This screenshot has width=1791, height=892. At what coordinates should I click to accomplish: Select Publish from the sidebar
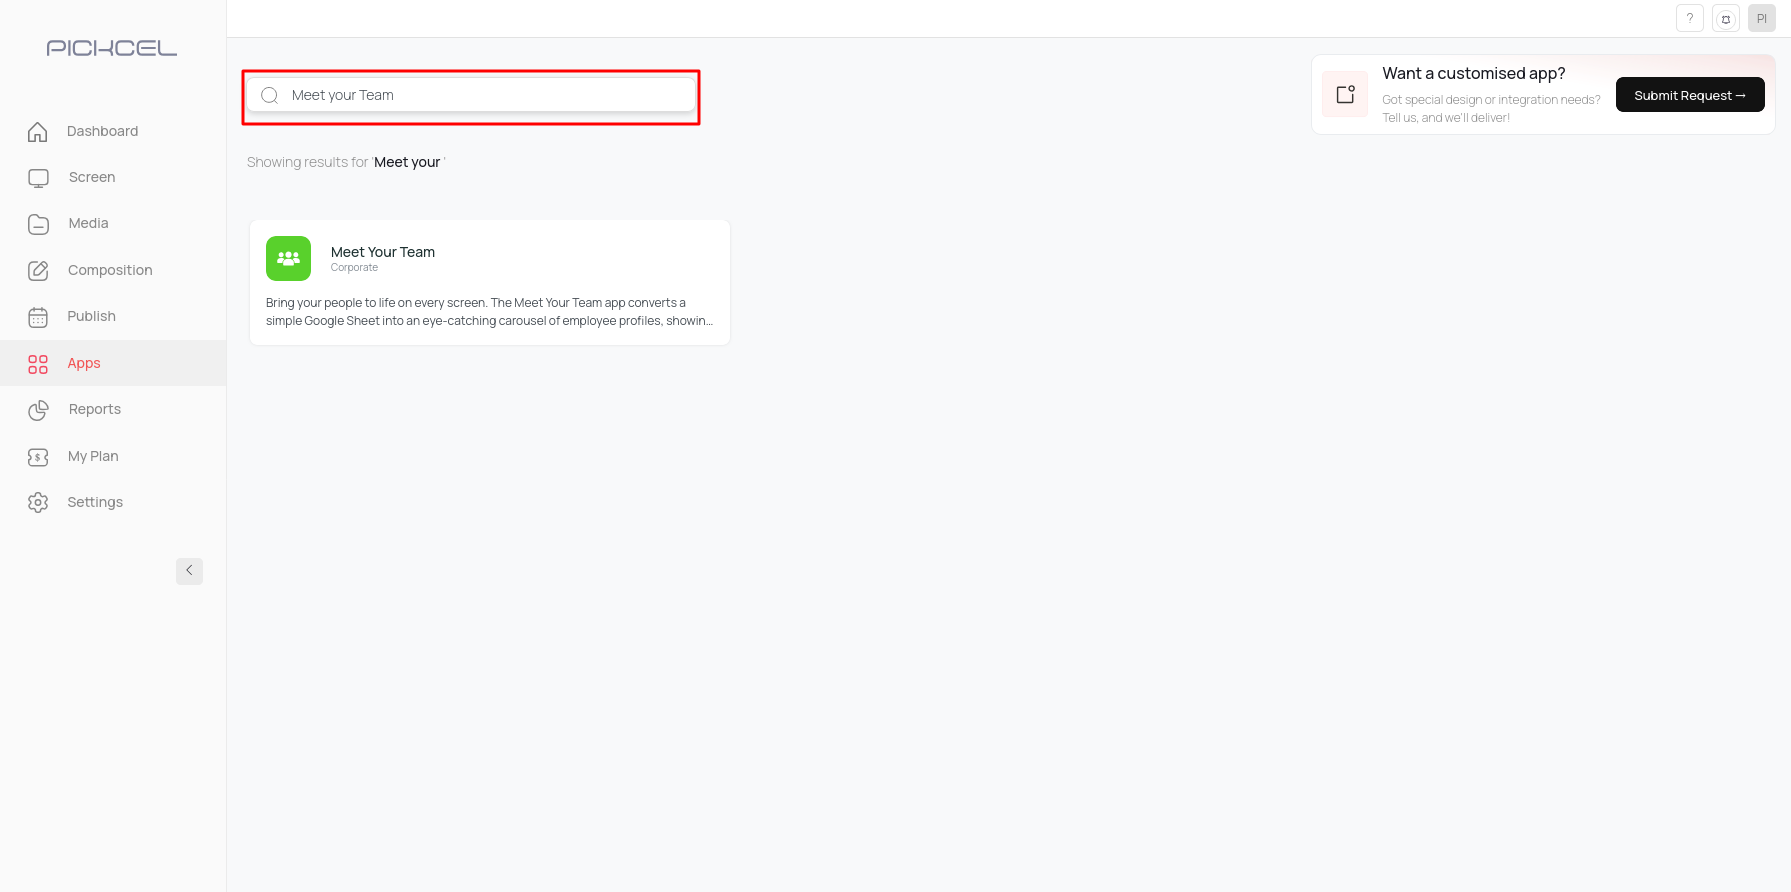tap(91, 316)
